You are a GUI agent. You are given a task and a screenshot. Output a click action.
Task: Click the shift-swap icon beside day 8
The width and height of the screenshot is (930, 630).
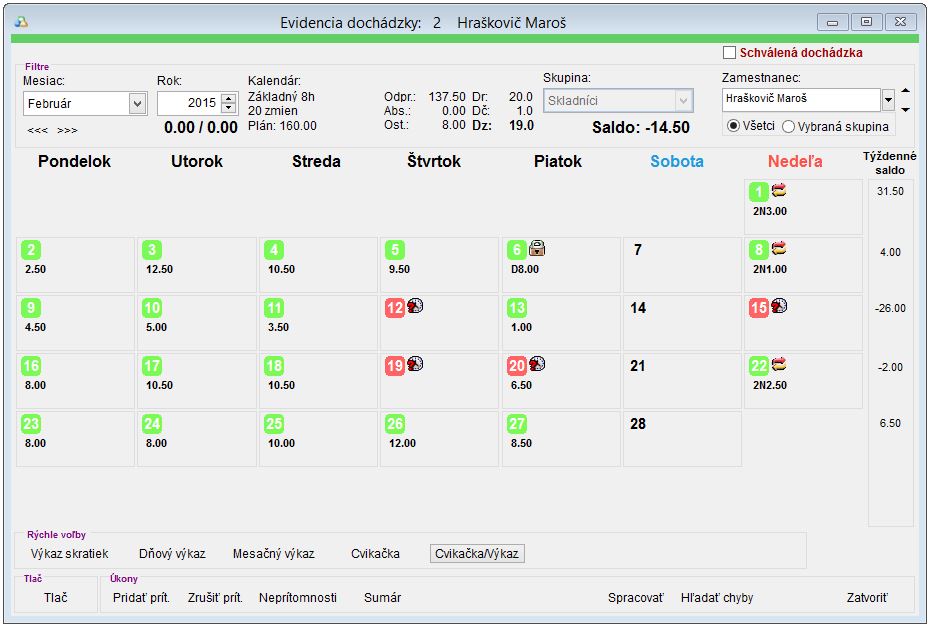point(779,248)
